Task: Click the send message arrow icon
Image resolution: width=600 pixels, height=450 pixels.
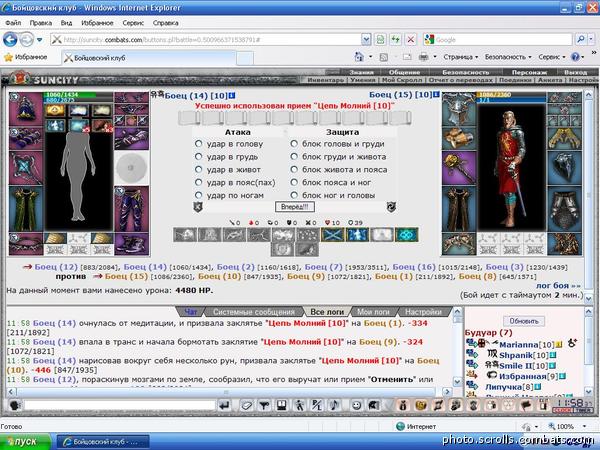Action: pyautogui.click(x=225, y=405)
